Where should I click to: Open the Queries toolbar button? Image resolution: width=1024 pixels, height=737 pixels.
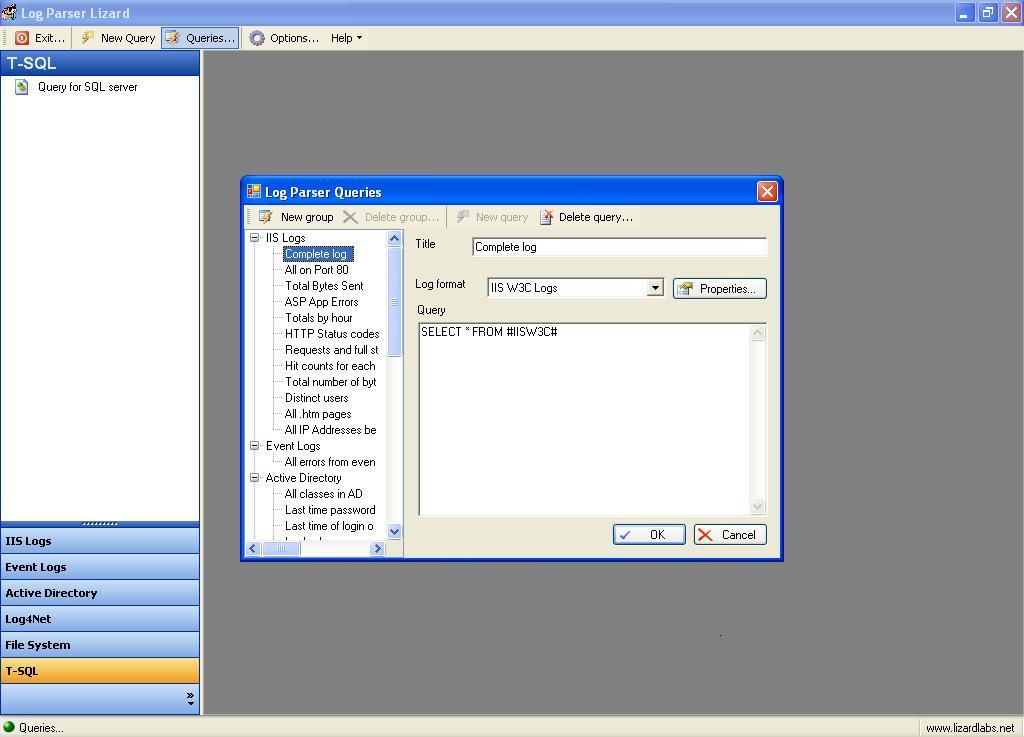pos(200,38)
